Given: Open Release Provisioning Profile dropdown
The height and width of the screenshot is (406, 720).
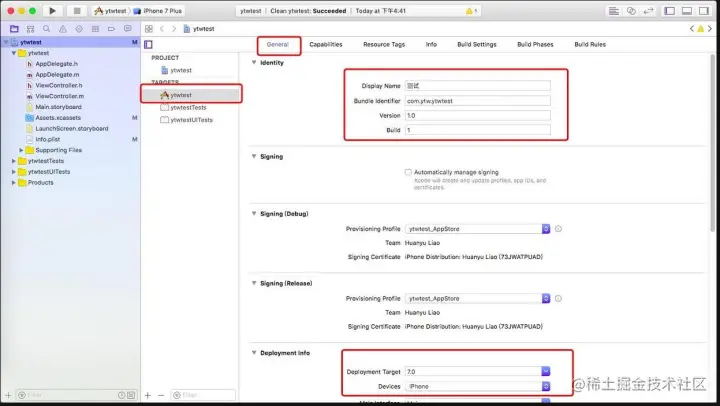Looking at the screenshot, I should (x=478, y=299).
